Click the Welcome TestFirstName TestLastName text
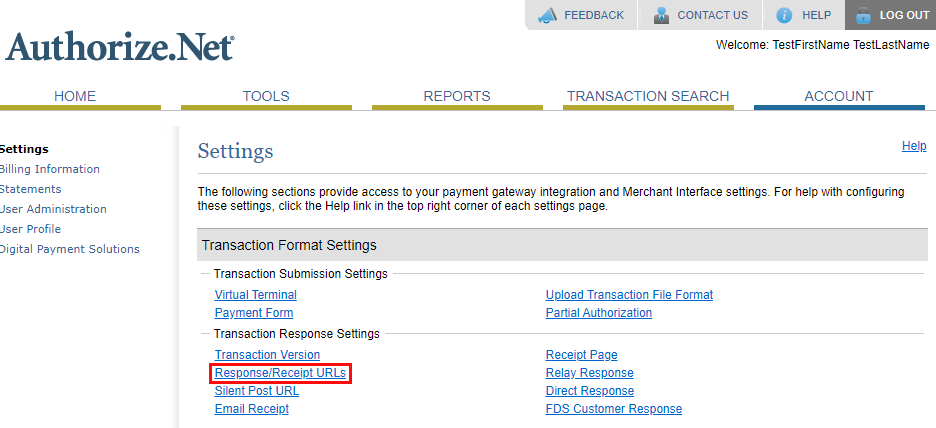 (823, 45)
